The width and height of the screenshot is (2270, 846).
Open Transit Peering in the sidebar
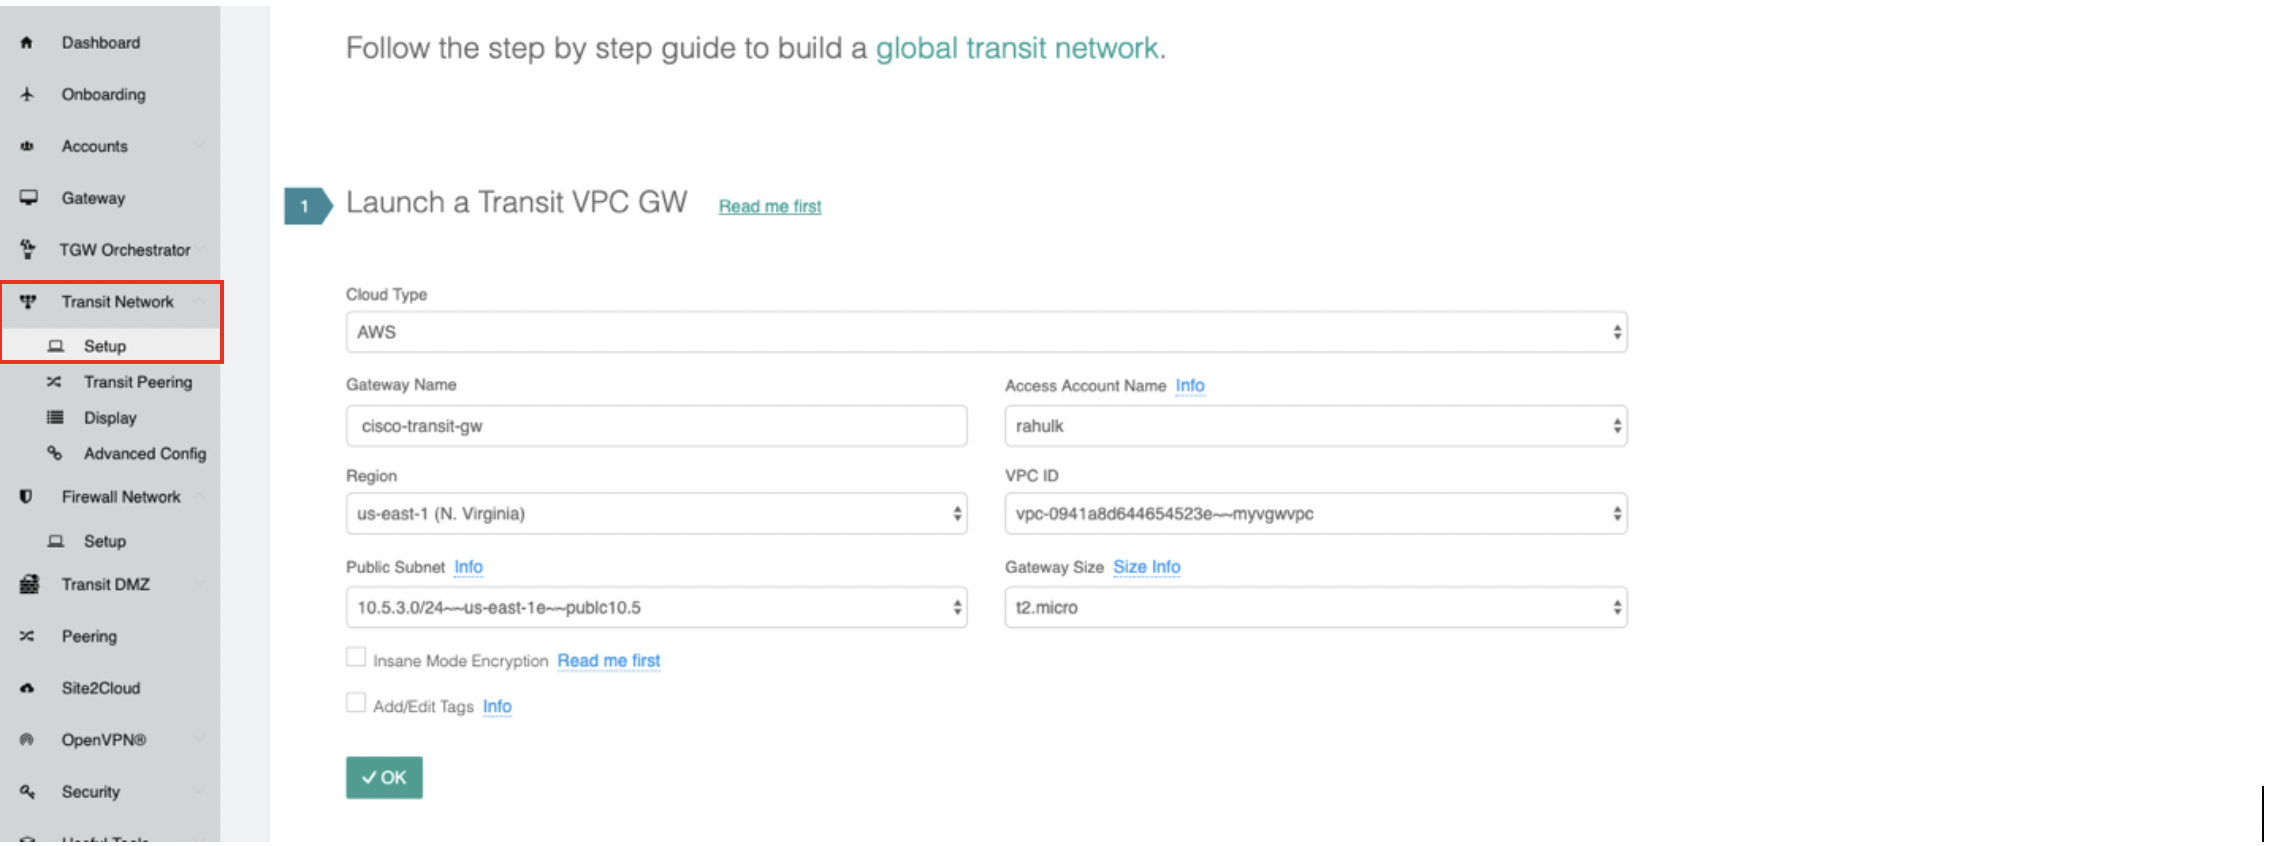pos(137,382)
